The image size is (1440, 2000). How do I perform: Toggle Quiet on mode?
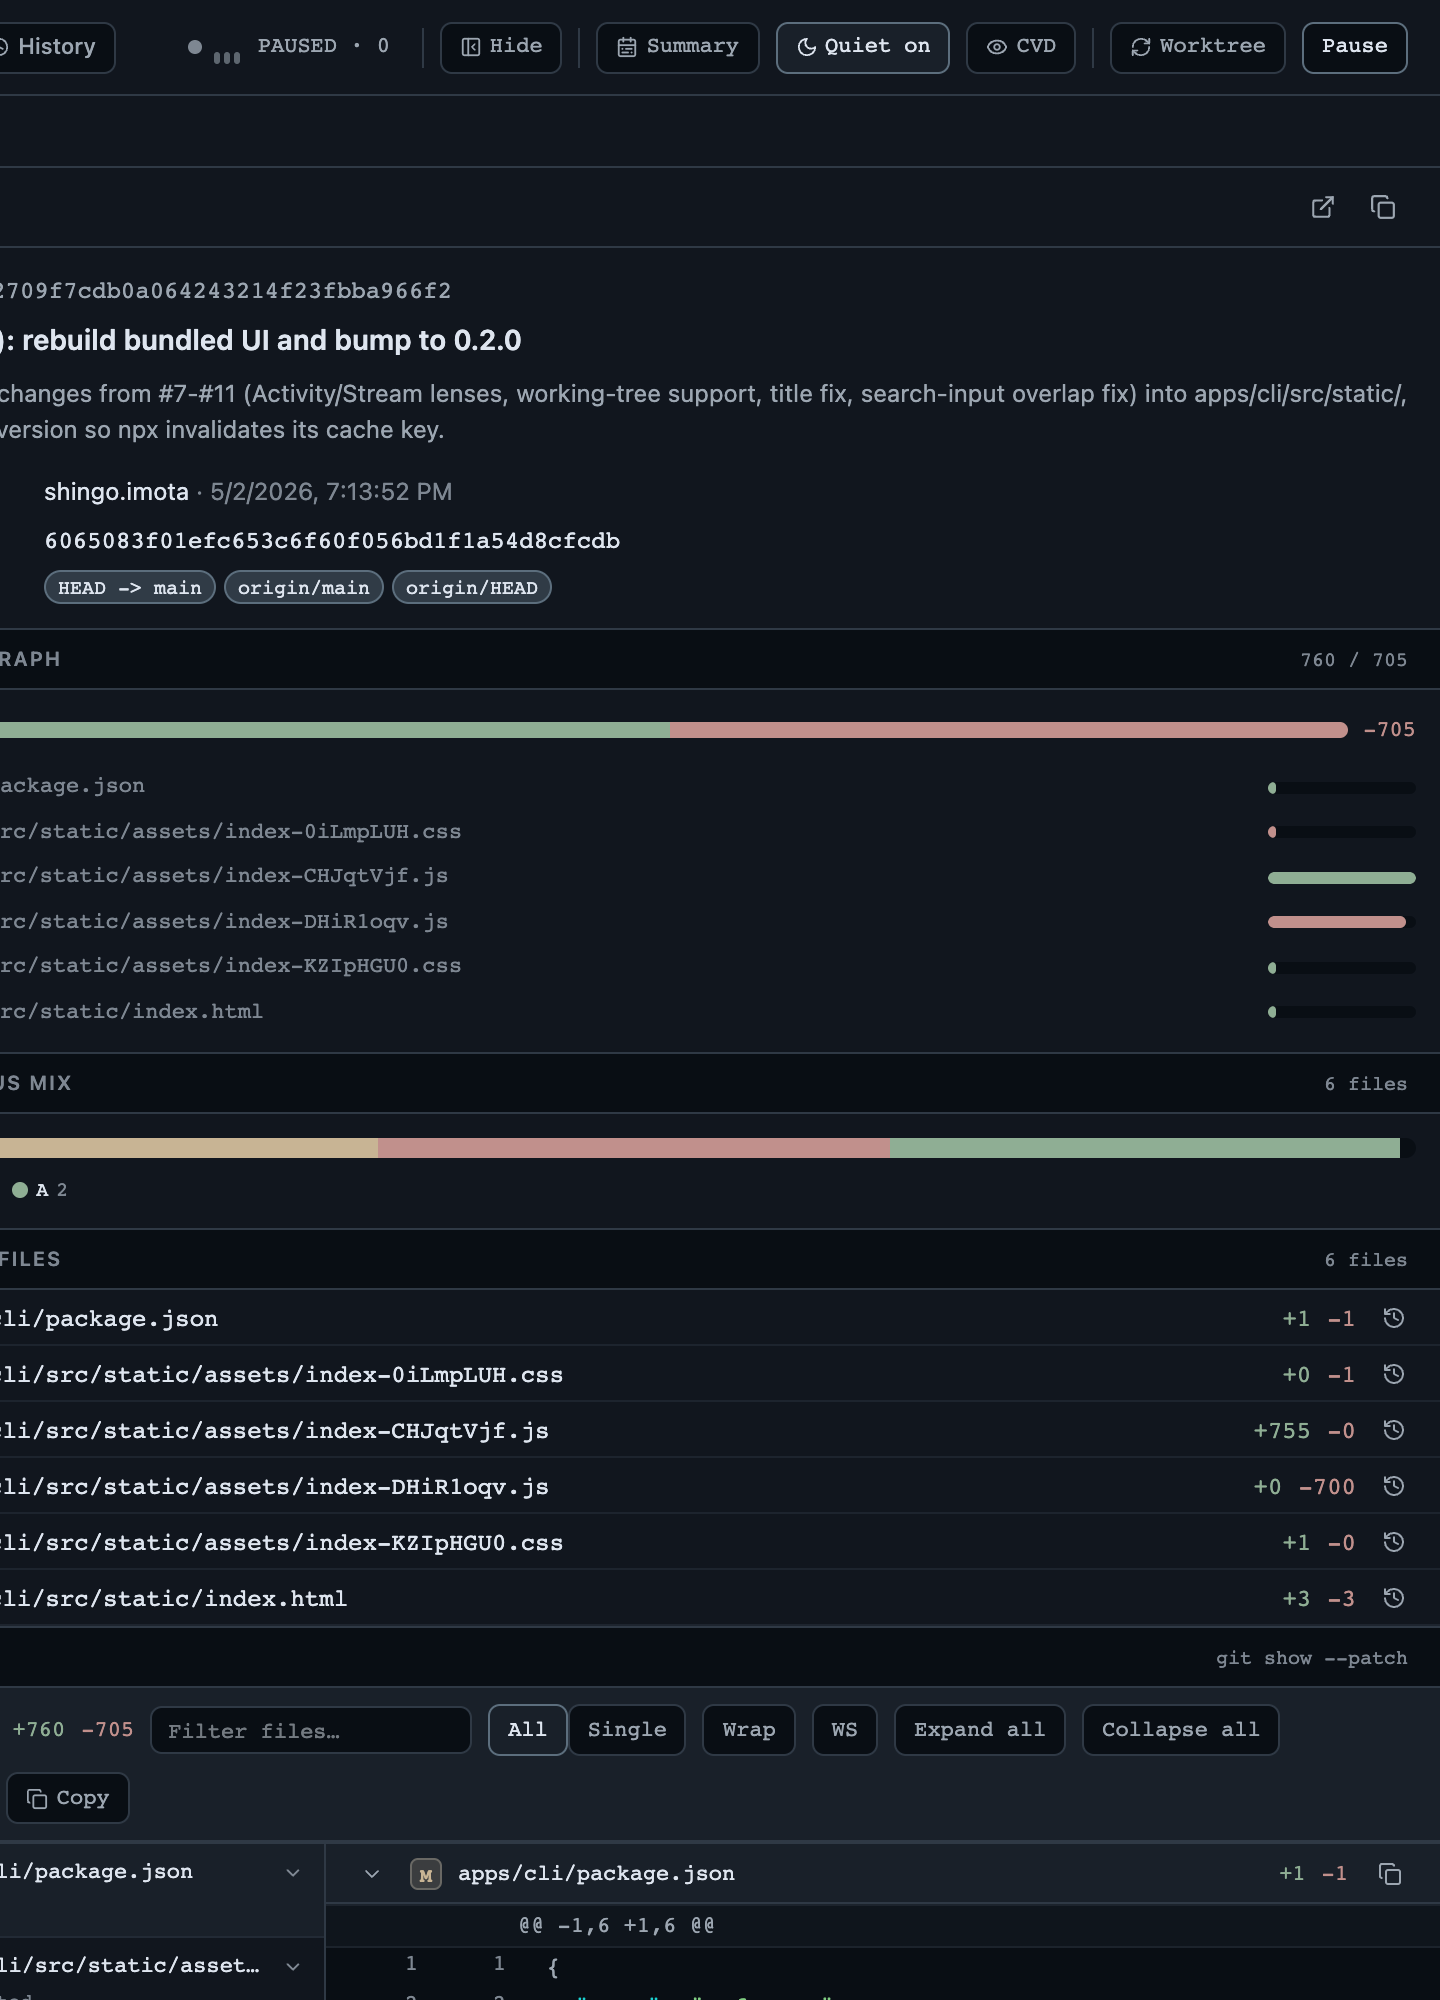[863, 47]
